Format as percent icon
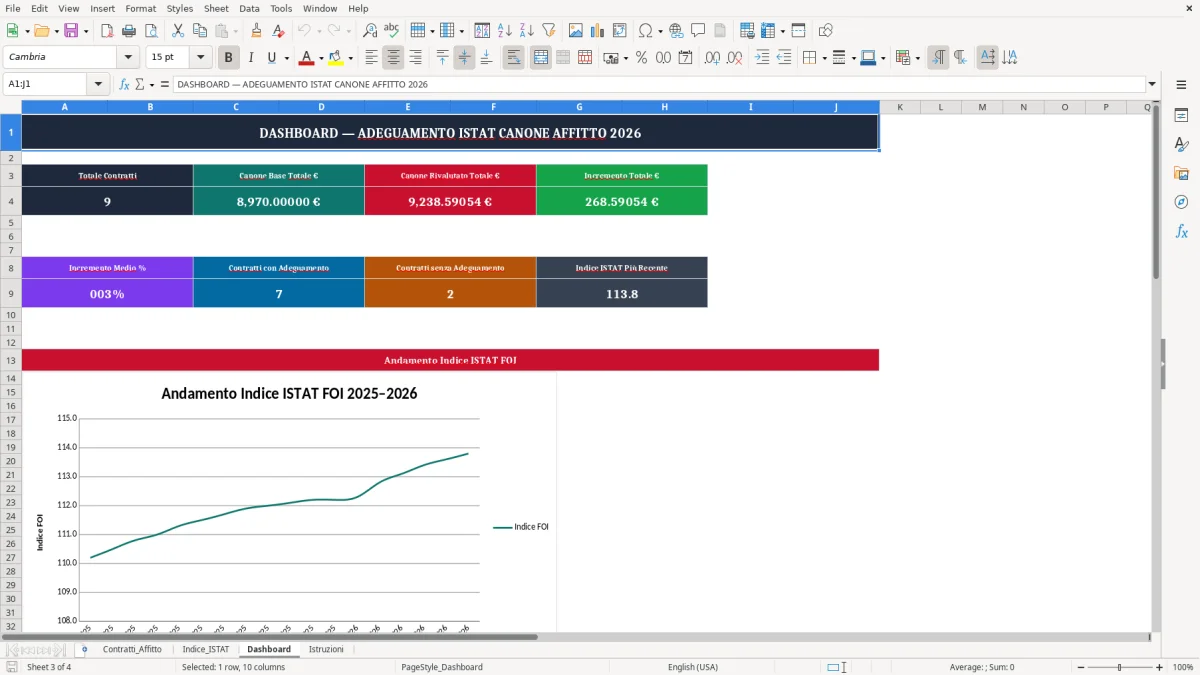This screenshot has width=1200, height=675. coord(641,58)
